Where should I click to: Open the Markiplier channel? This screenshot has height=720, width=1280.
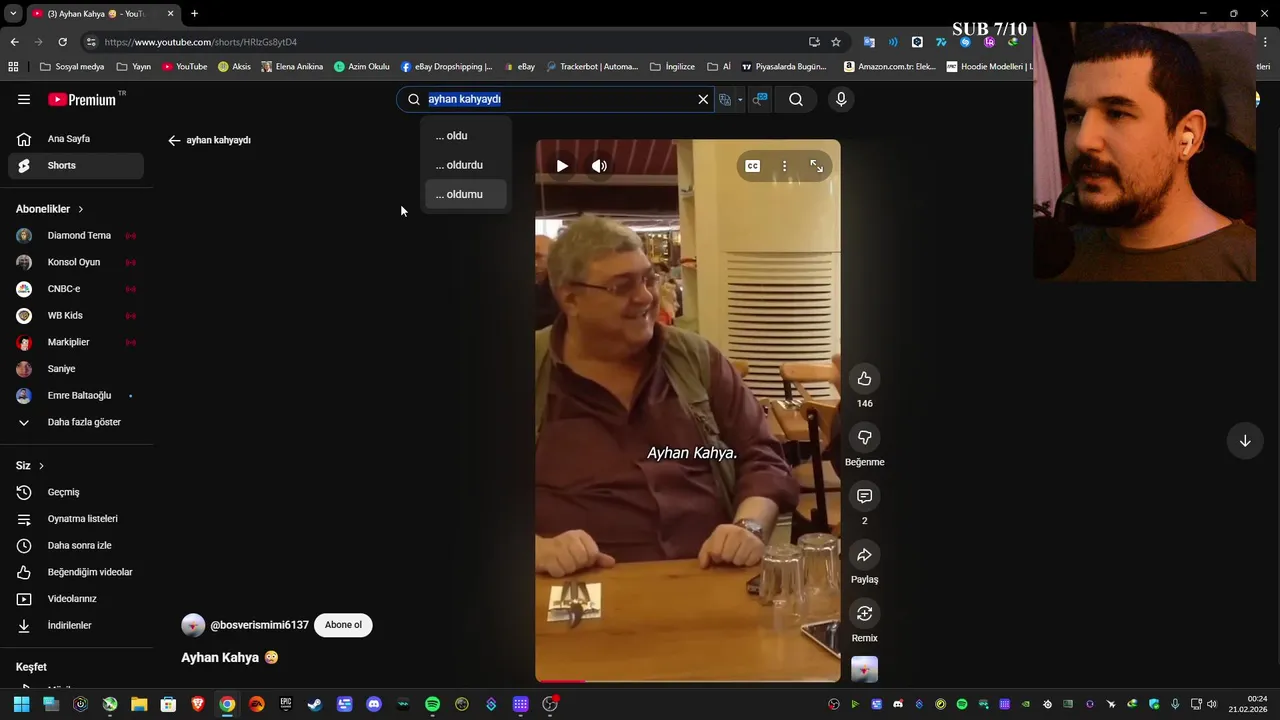(76, 342)
